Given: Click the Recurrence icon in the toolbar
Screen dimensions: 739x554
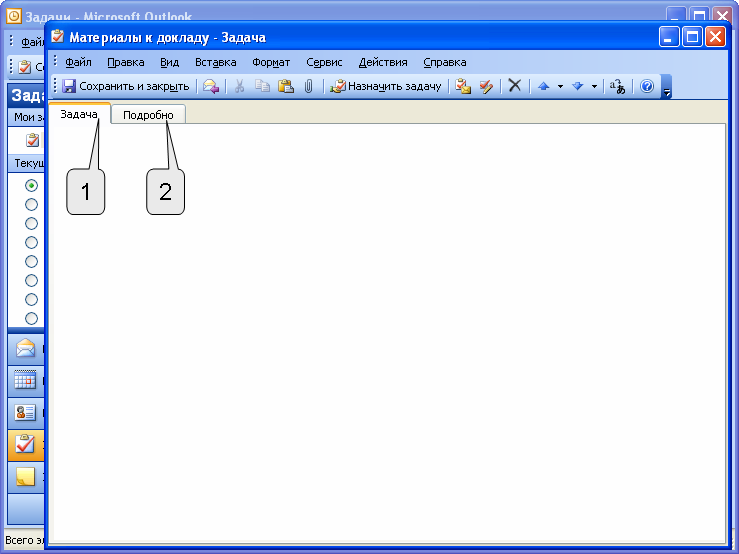Looking at the screenshot, I should point(463,86).
